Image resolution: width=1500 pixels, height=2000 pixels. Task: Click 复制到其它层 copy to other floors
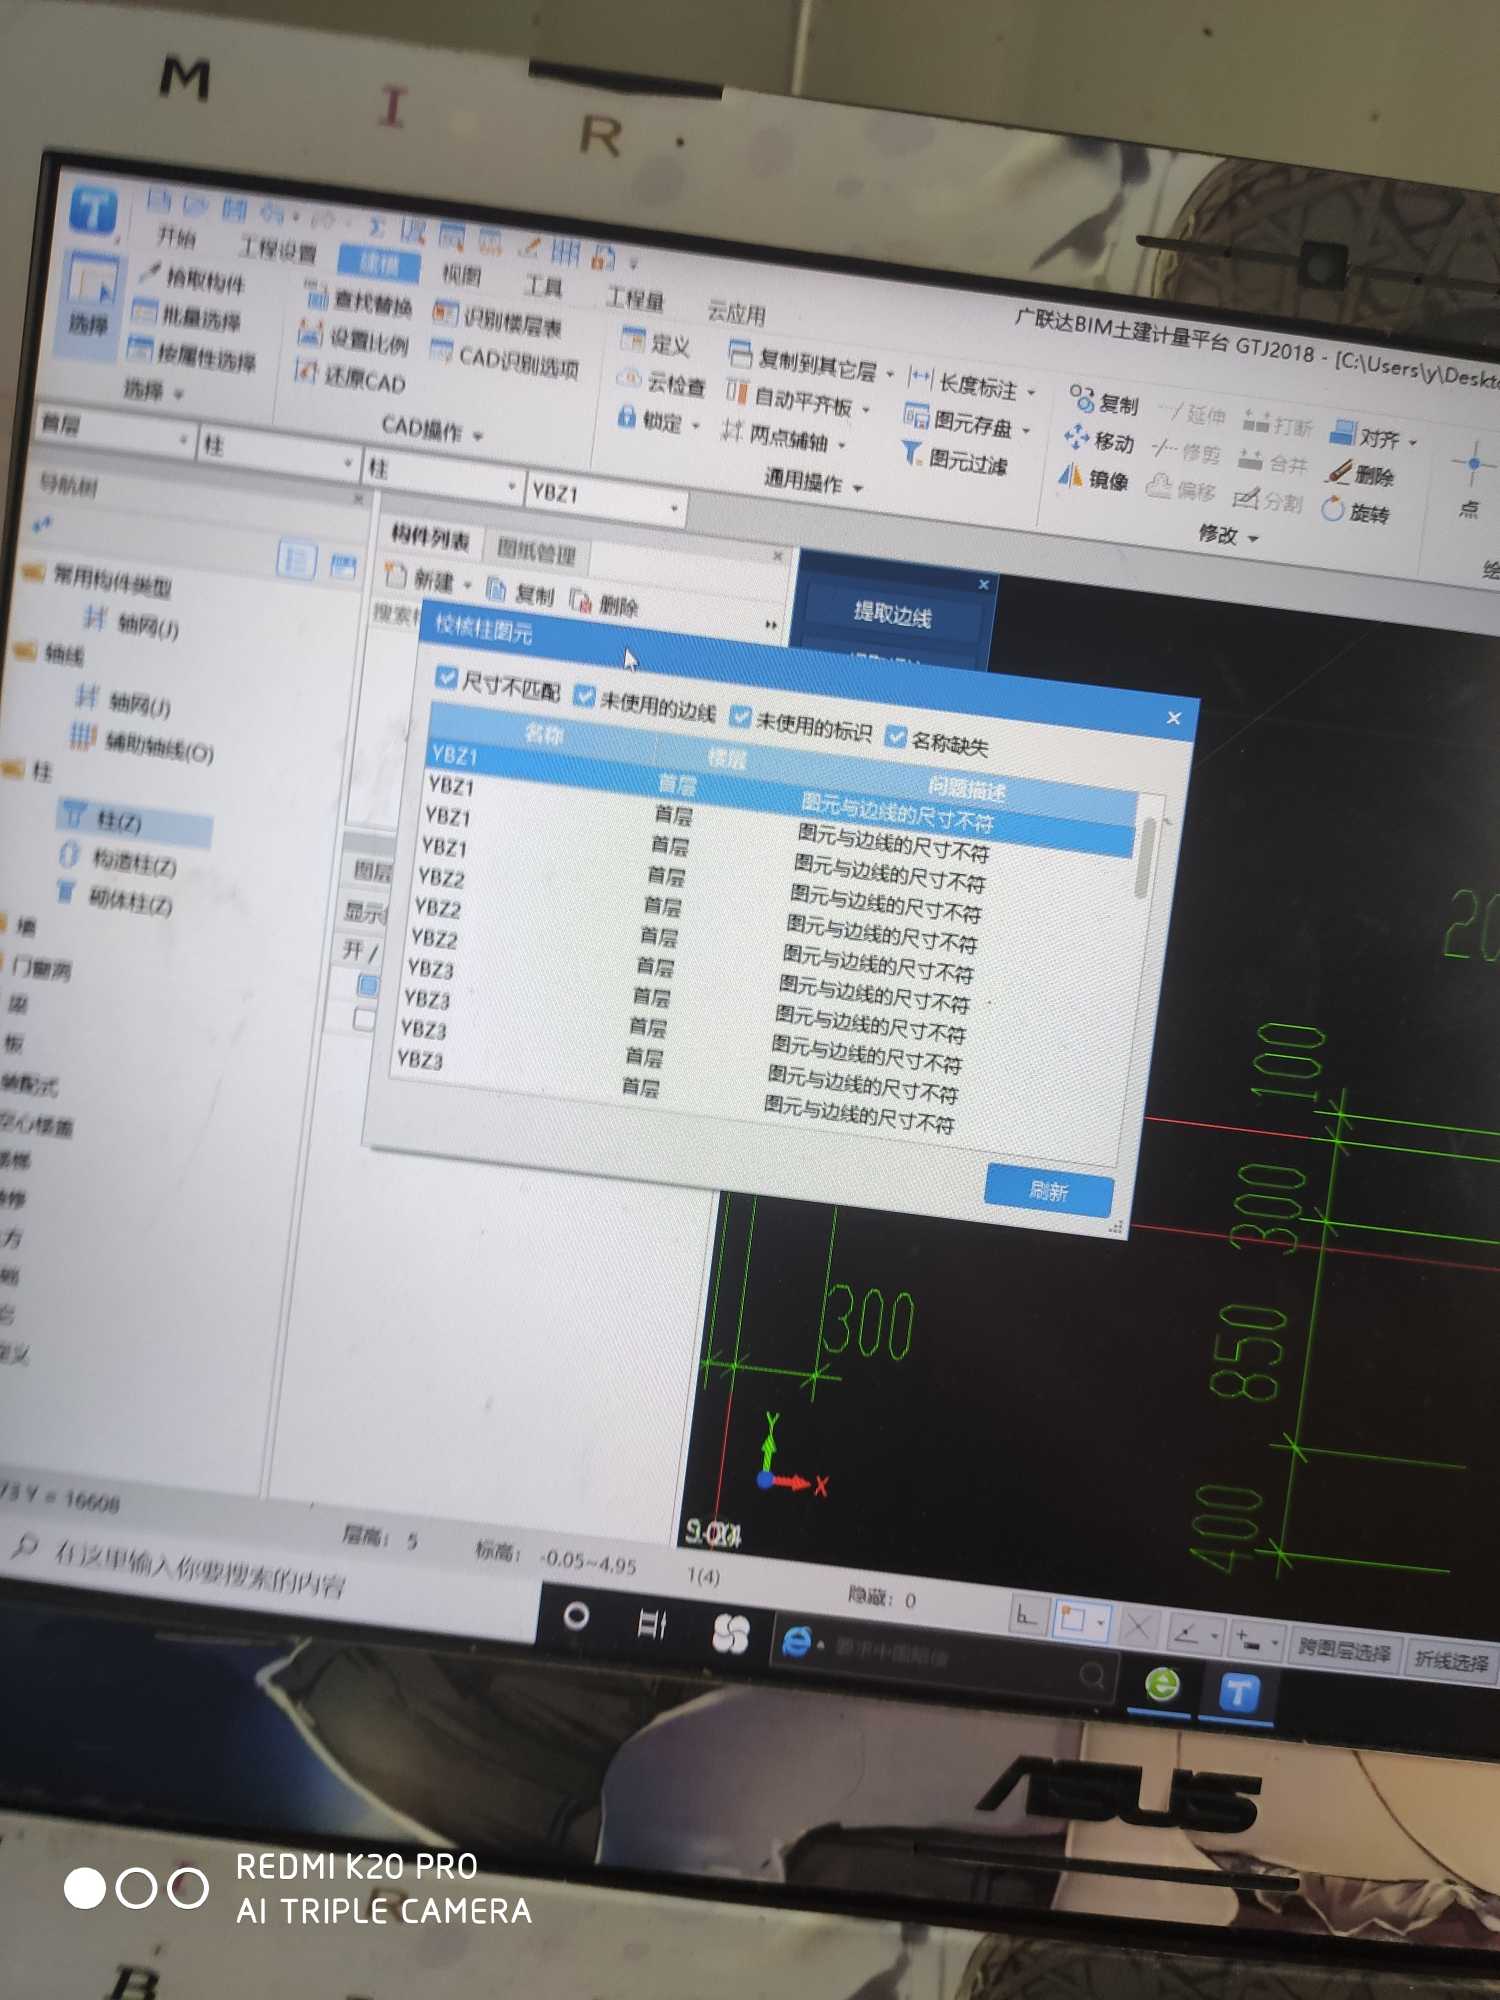[803, 361]
